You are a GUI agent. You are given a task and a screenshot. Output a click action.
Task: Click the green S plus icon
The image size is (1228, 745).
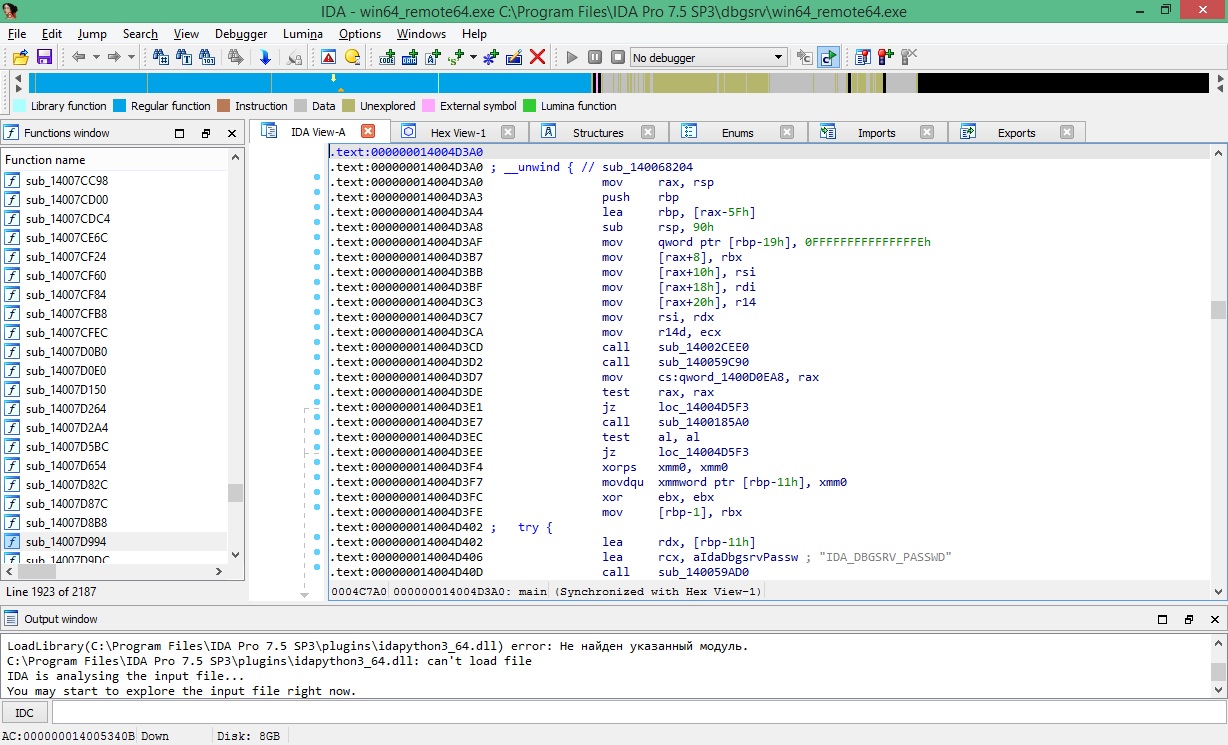click(x=456, y=58)
